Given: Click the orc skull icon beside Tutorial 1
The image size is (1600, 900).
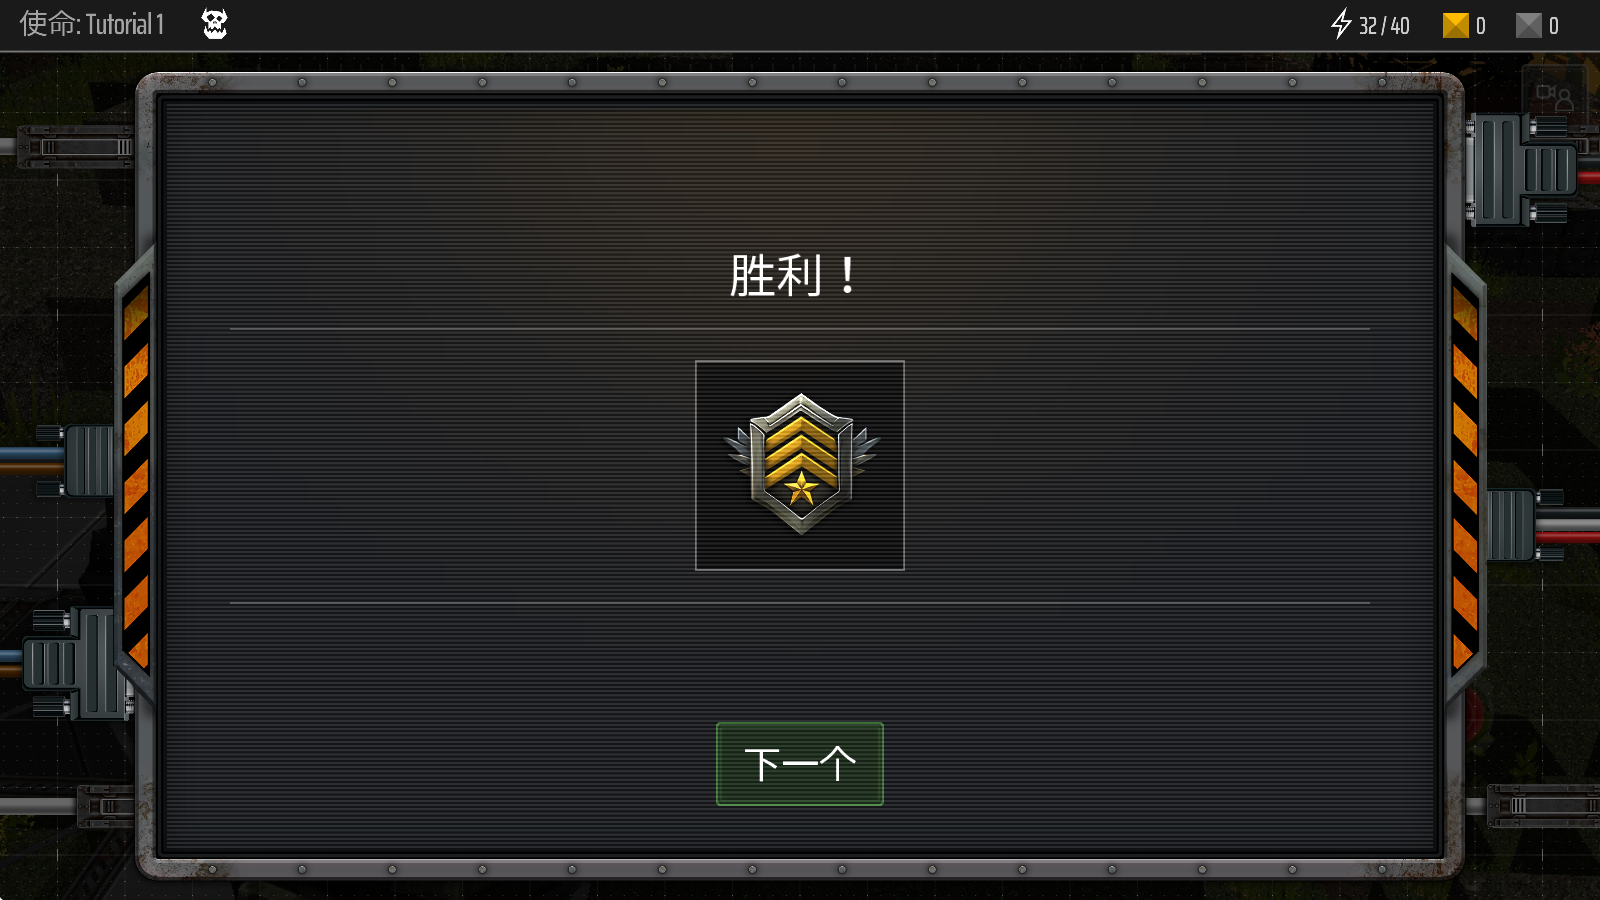Looking at the screenshot, I should pos(215,24).
